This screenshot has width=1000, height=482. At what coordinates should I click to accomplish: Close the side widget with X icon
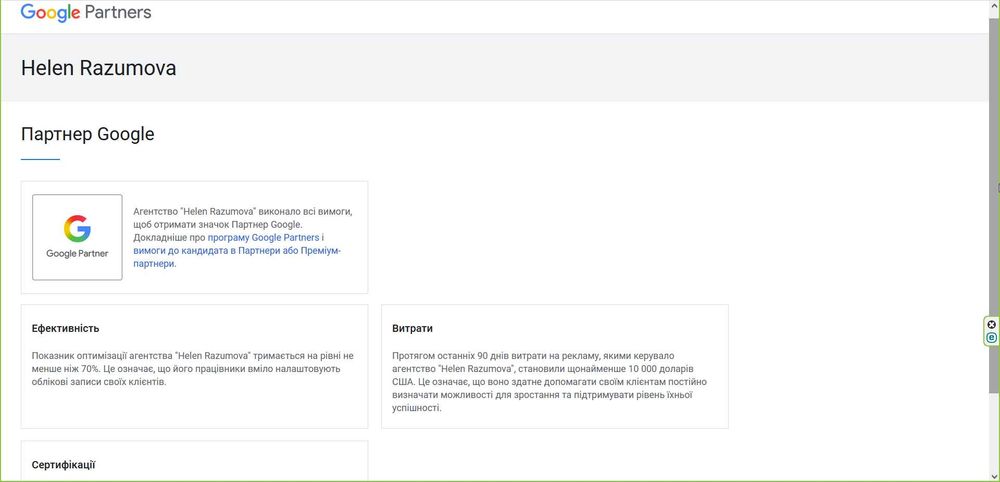991,325
